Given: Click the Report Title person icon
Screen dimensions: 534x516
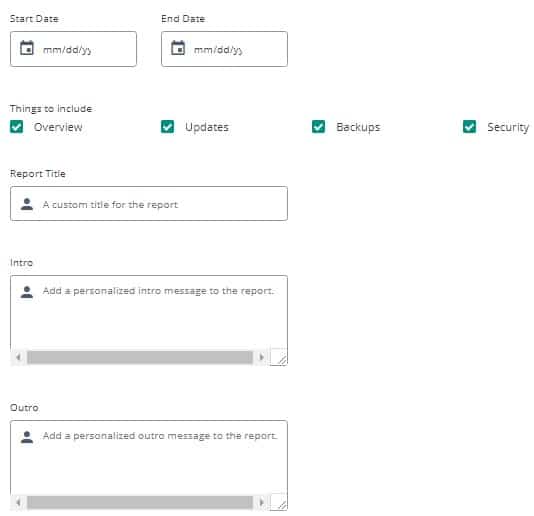Looking at the screenshot, I should point(27,204).
